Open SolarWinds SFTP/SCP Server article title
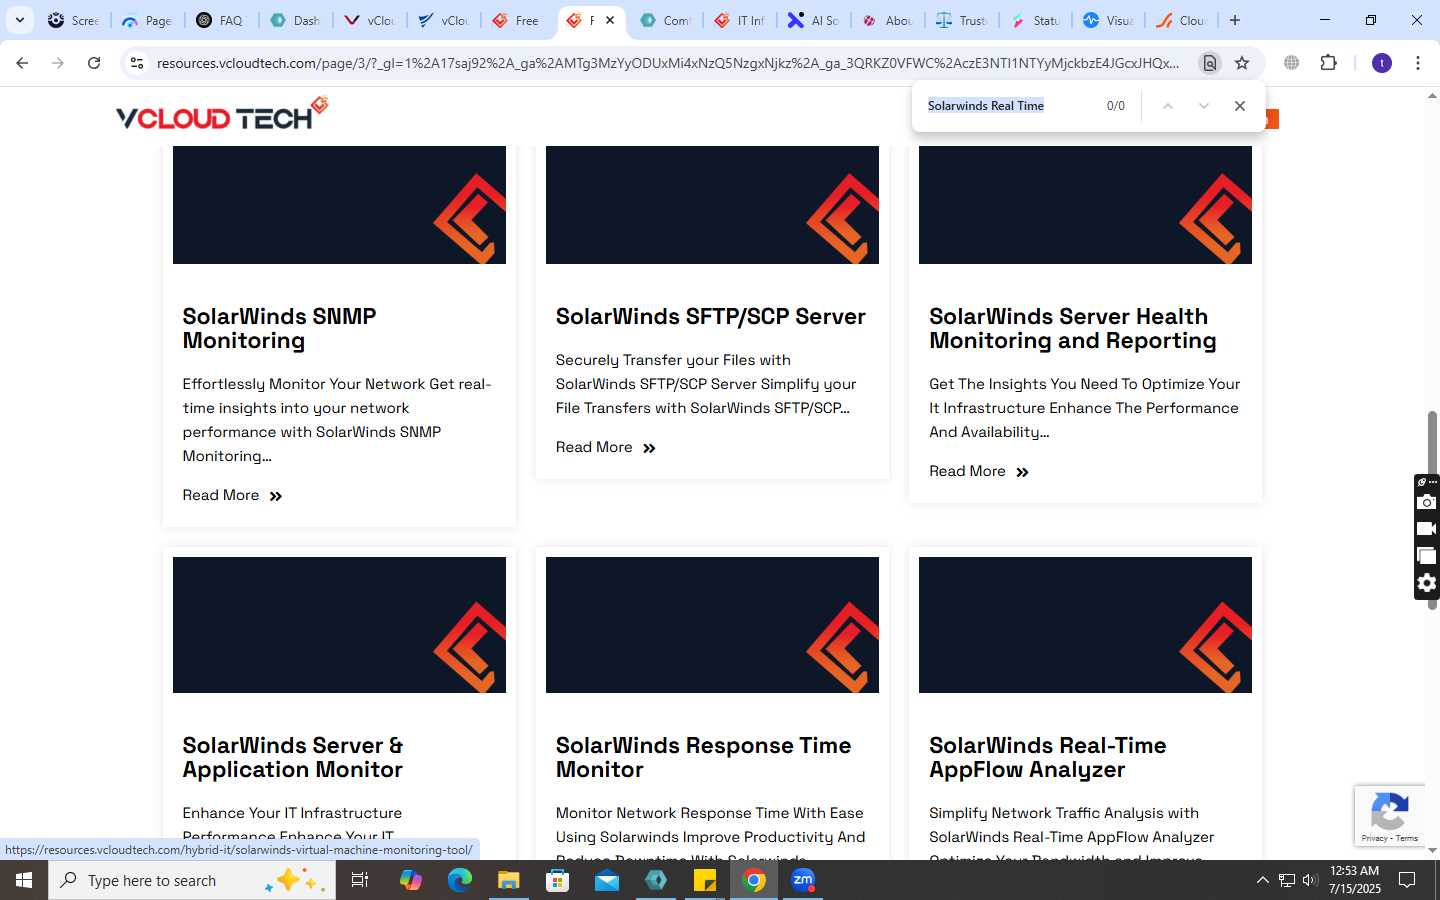This screenshot has width=1440, height=900. tap(710, 316)
